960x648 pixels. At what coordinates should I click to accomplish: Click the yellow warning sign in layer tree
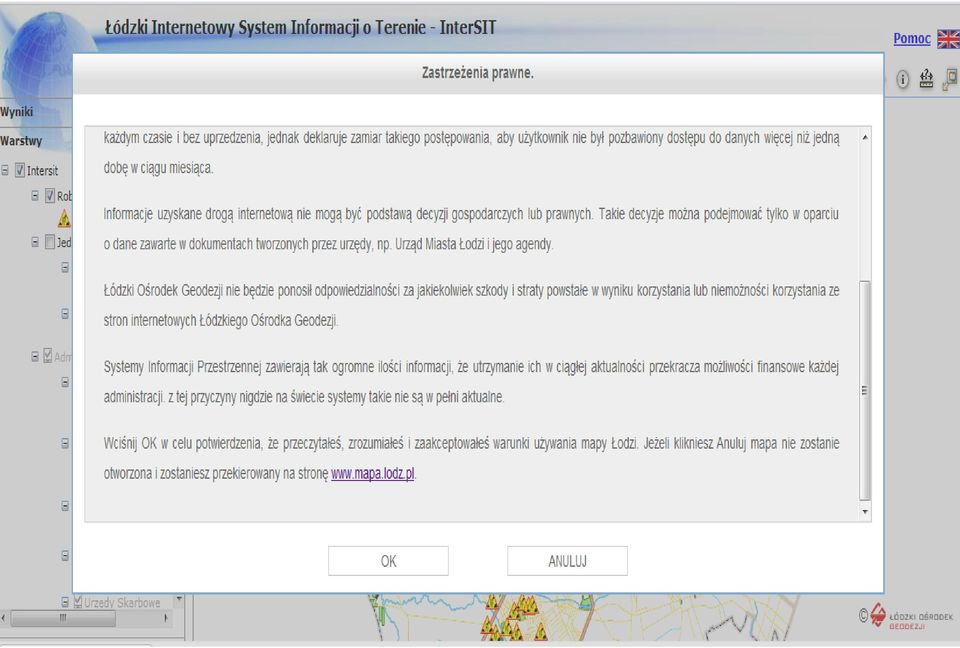click(x=64, y=218)
